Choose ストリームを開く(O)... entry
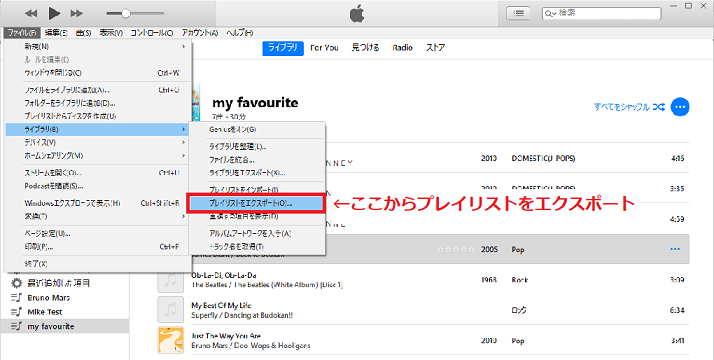The width and height of the screenshot is (714, 360). coord(98,173)
